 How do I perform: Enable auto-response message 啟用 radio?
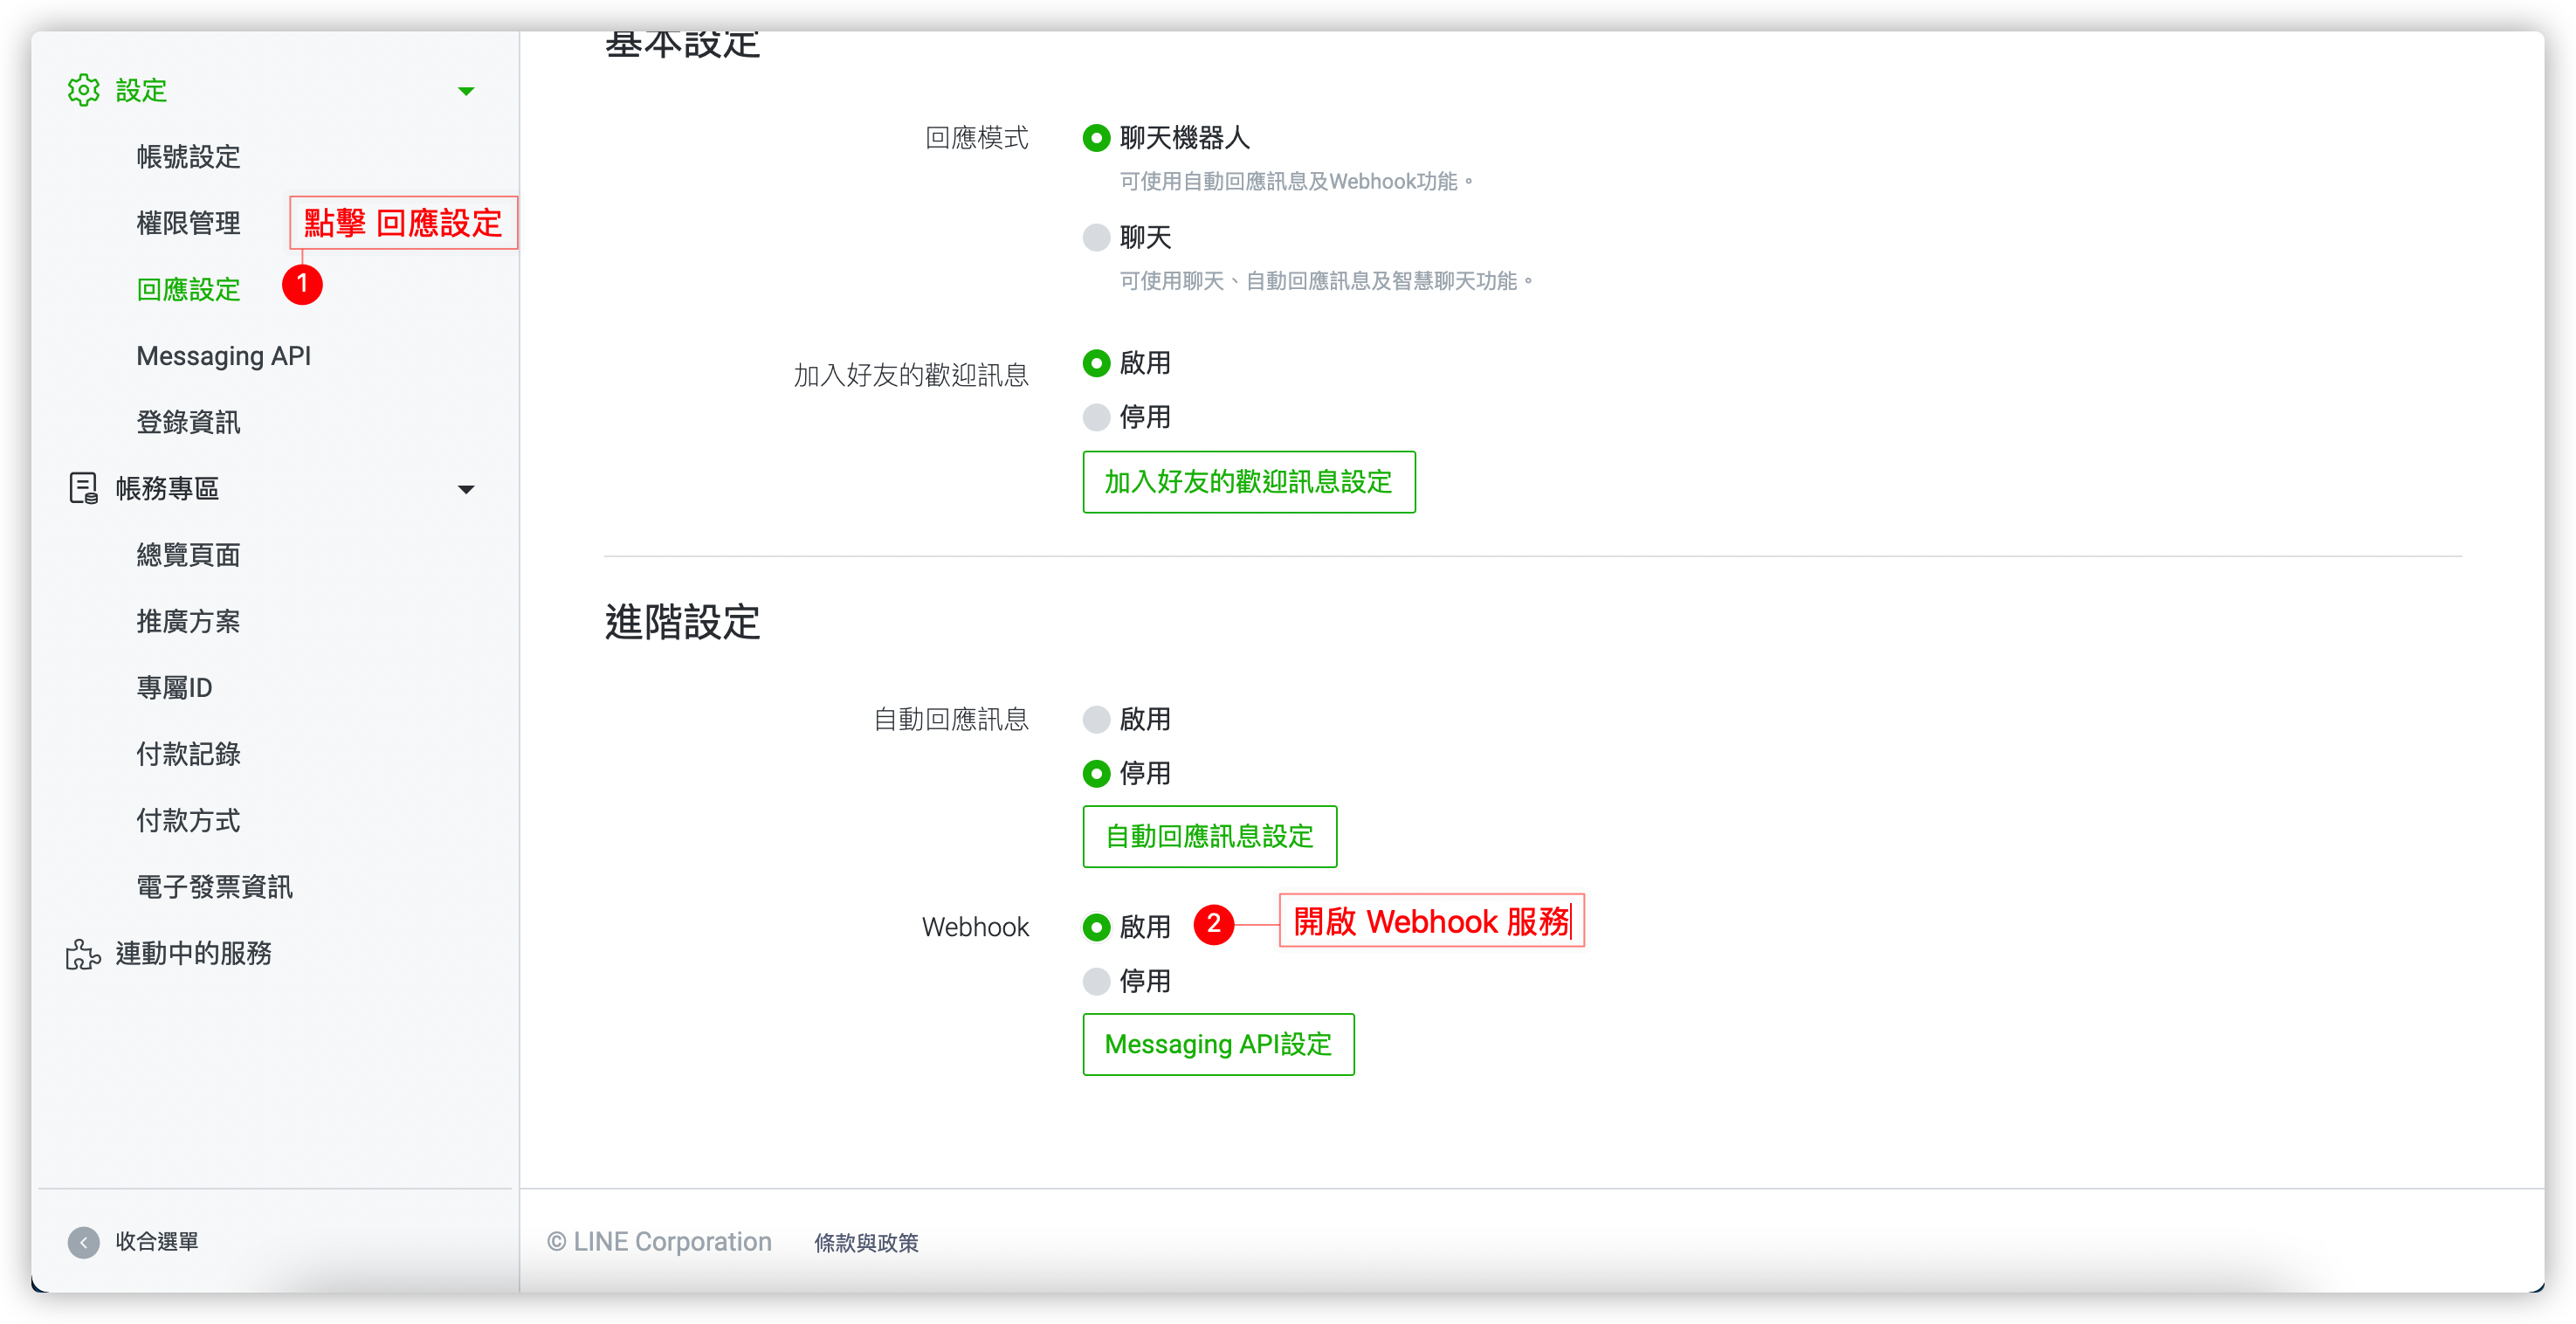[1096, 719]
